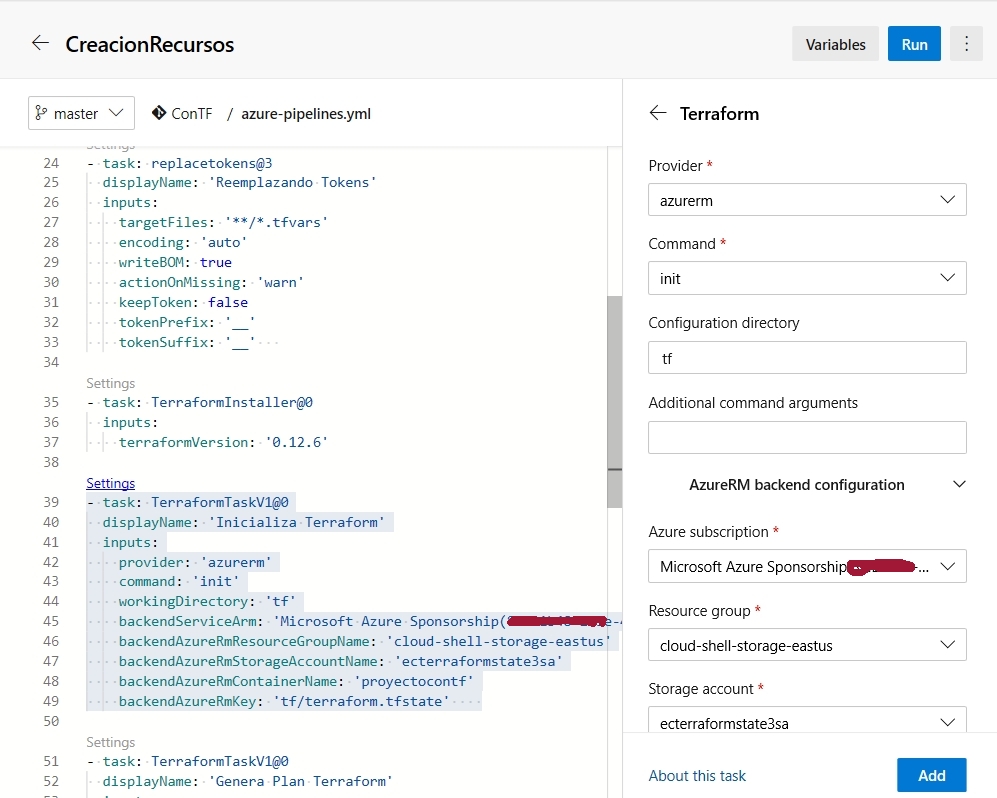Click the displayName 'Reemplazando Tokens' line
Viewport: 997px width, 798px height.
tap(239, 182)
